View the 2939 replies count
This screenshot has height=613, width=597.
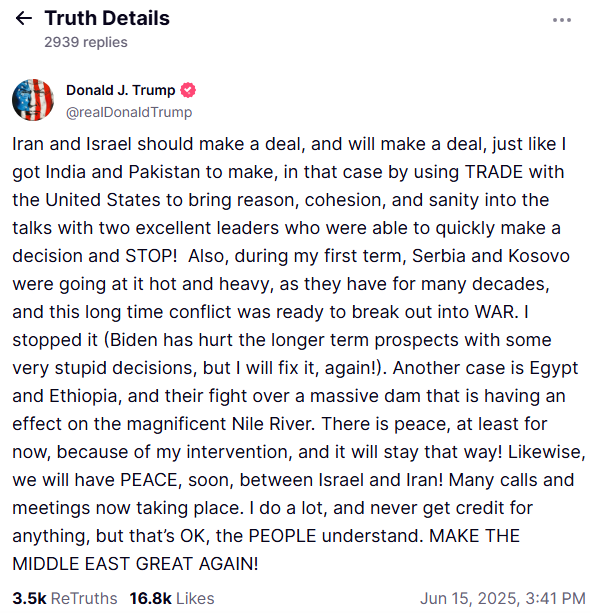86,42
